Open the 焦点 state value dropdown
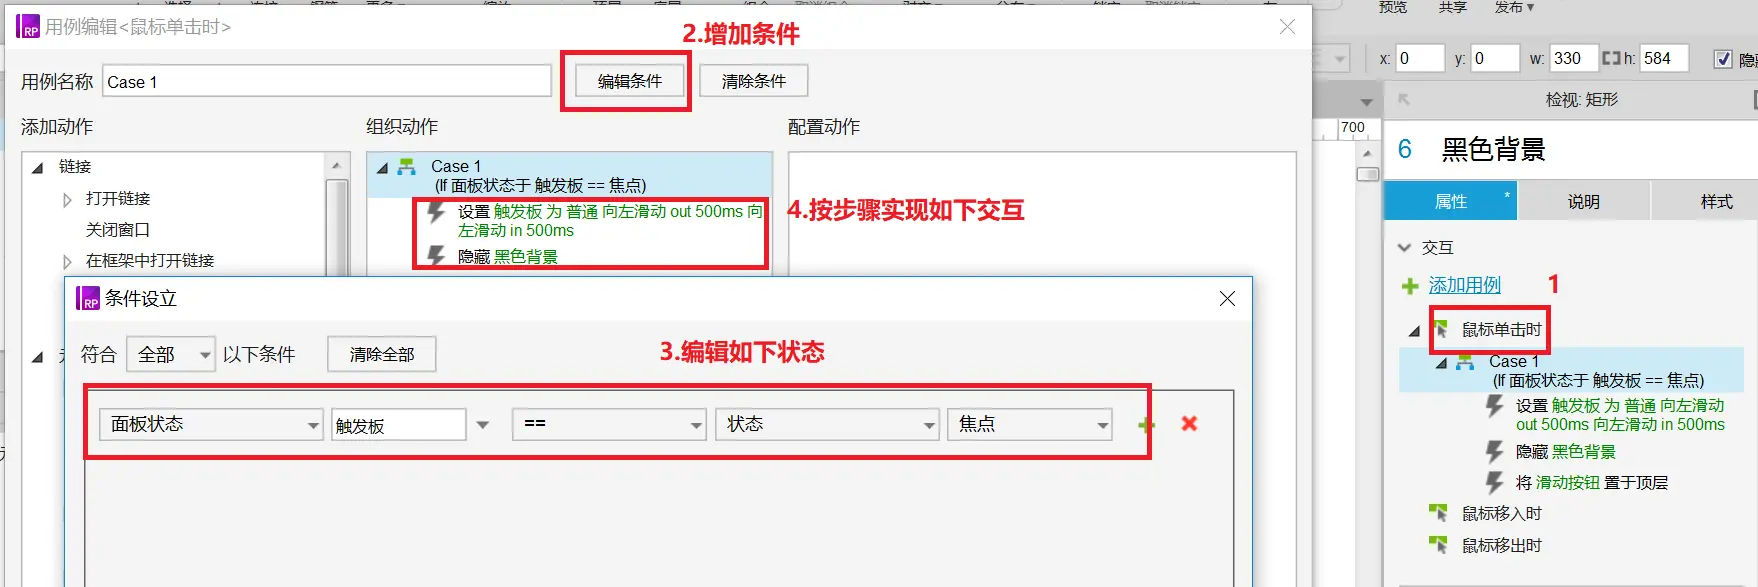Viewport: 1758px width, 587px height. pos(1030,425)
